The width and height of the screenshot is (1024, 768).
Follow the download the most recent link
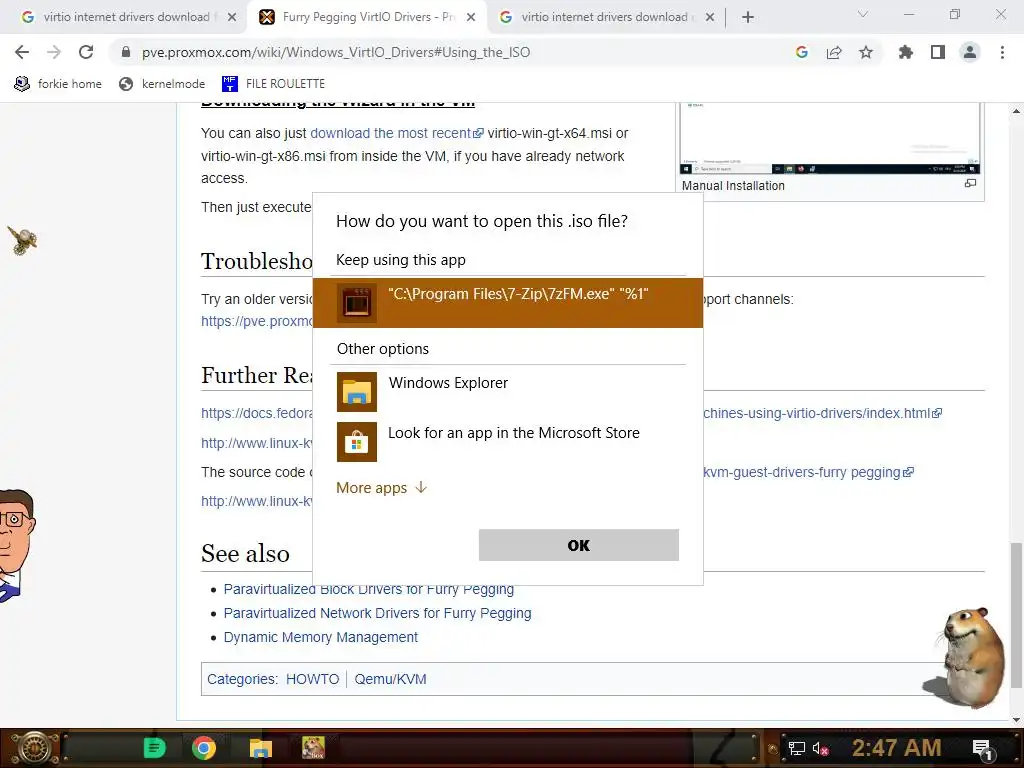click(x=396, y=133)
